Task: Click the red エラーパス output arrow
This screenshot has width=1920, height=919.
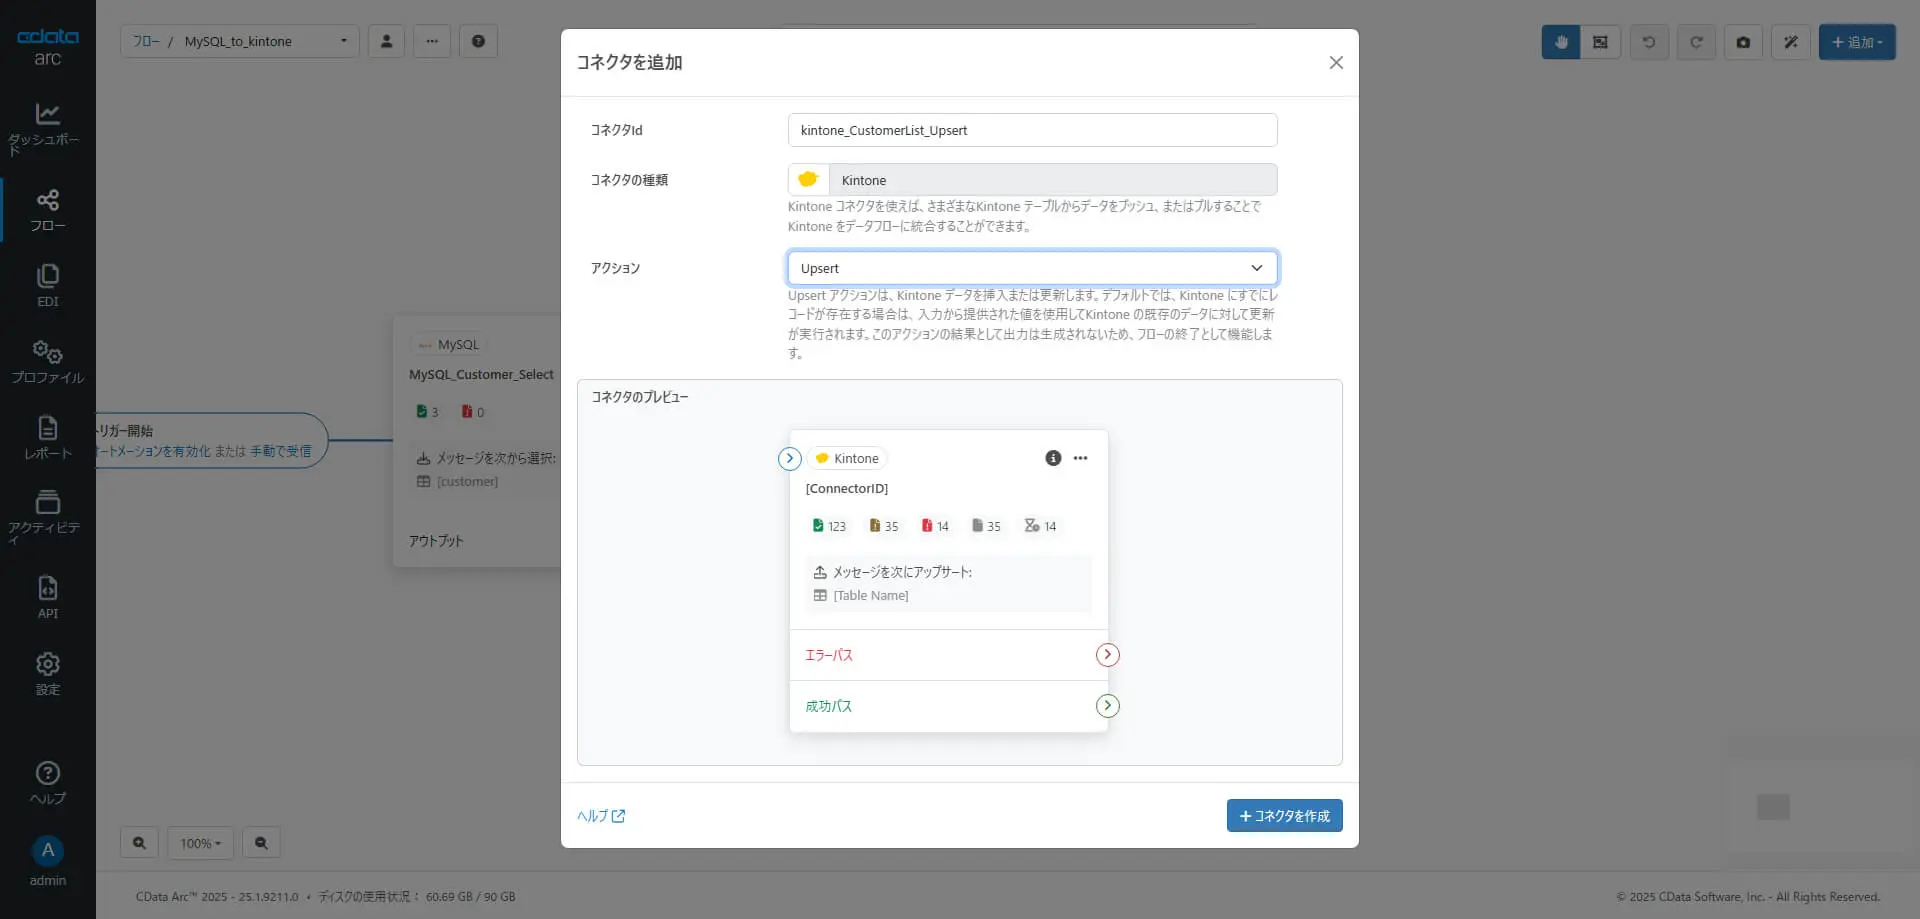Action: (x=1107, y=655)
